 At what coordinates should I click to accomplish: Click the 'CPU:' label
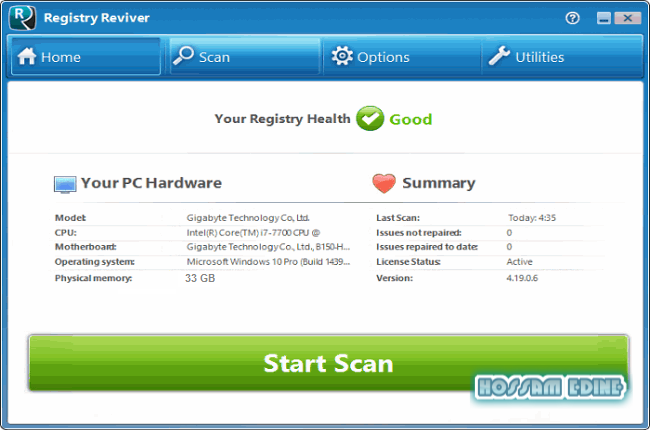[x=65, y=233]
